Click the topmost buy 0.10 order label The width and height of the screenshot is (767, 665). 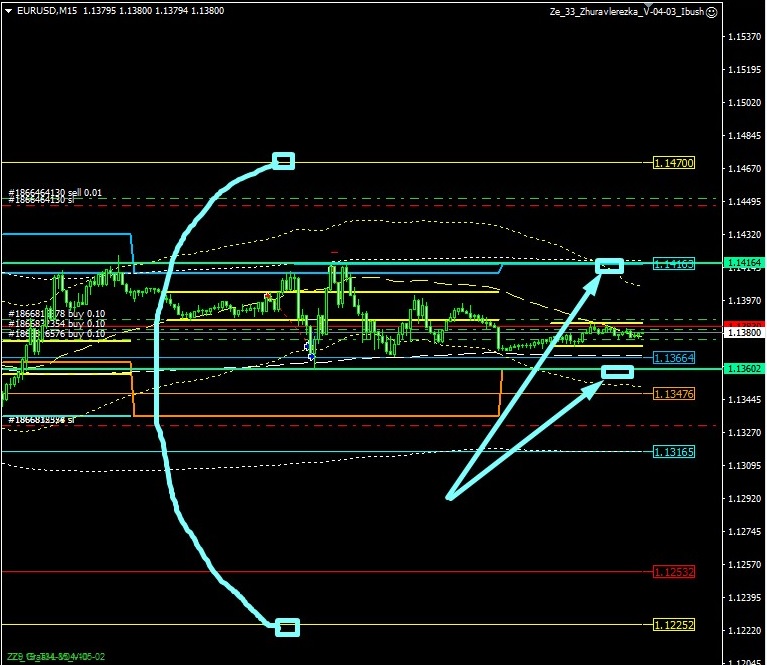tap(55, 314)
